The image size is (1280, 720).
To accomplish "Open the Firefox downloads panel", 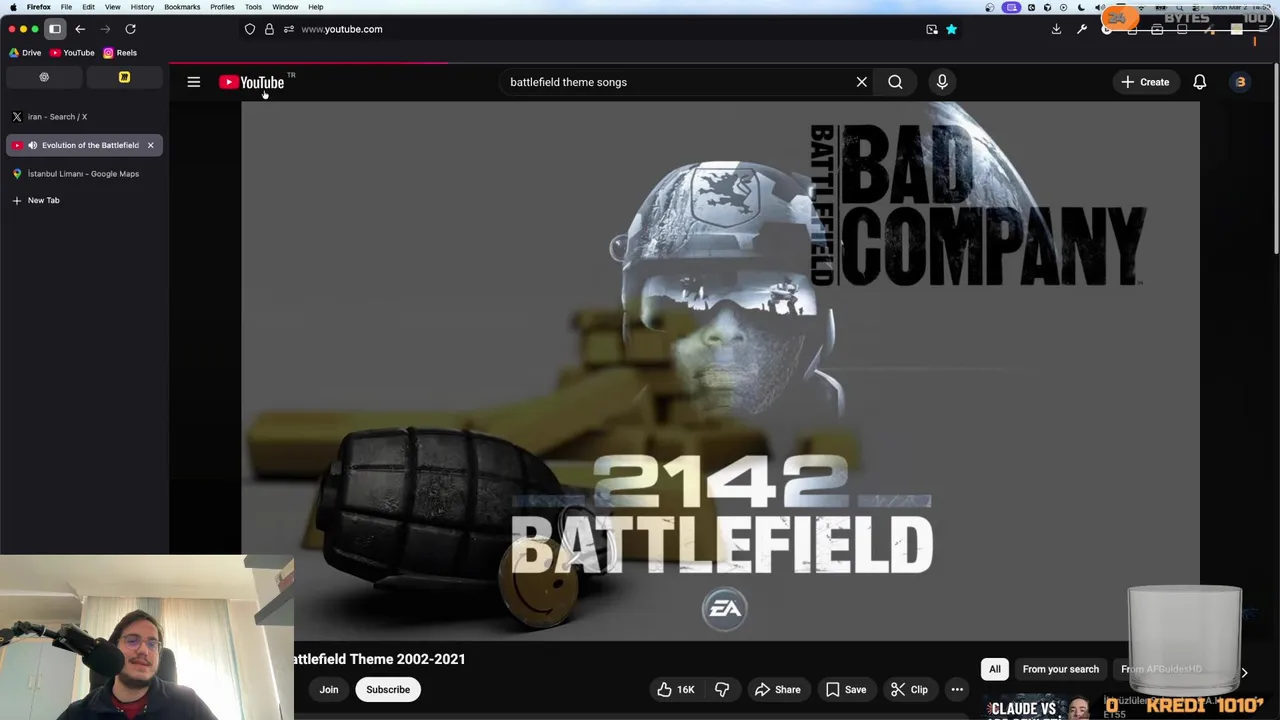I will point(1056,29).
